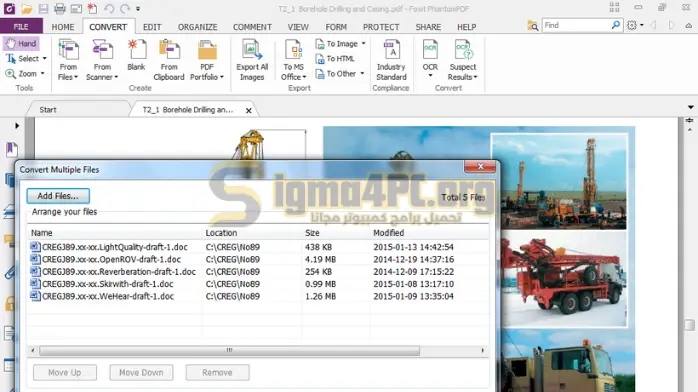
Task: Undo the last action via quick access toolbar
Action: [109, 8]
